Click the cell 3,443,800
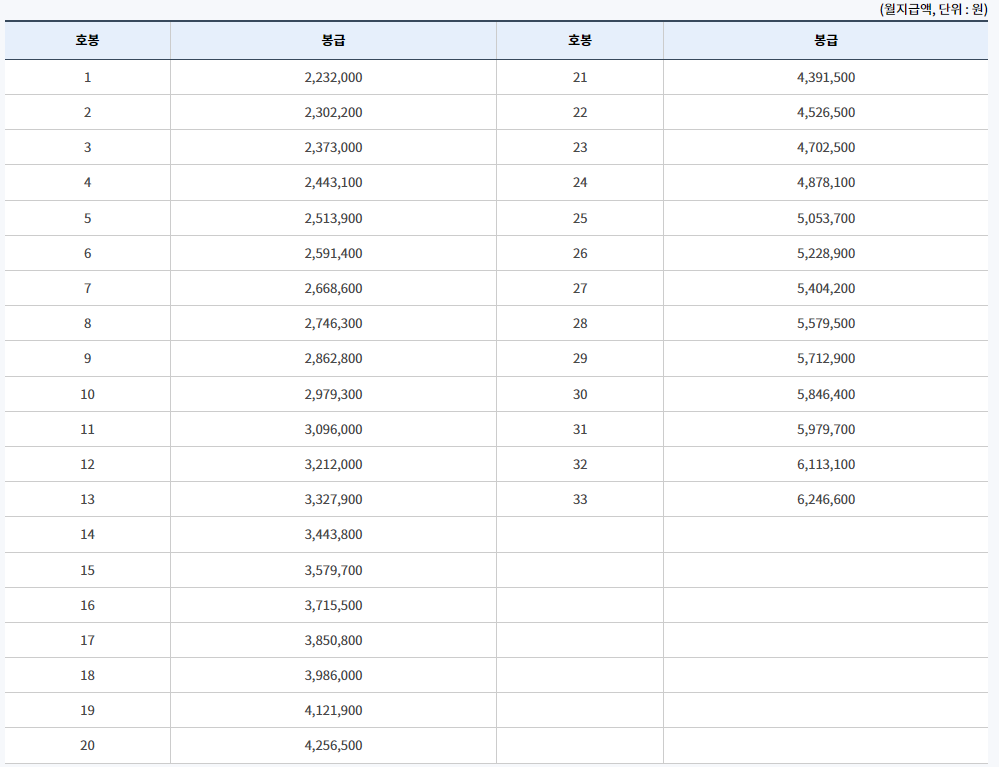 pyautogui.click(x=333, y=534)
